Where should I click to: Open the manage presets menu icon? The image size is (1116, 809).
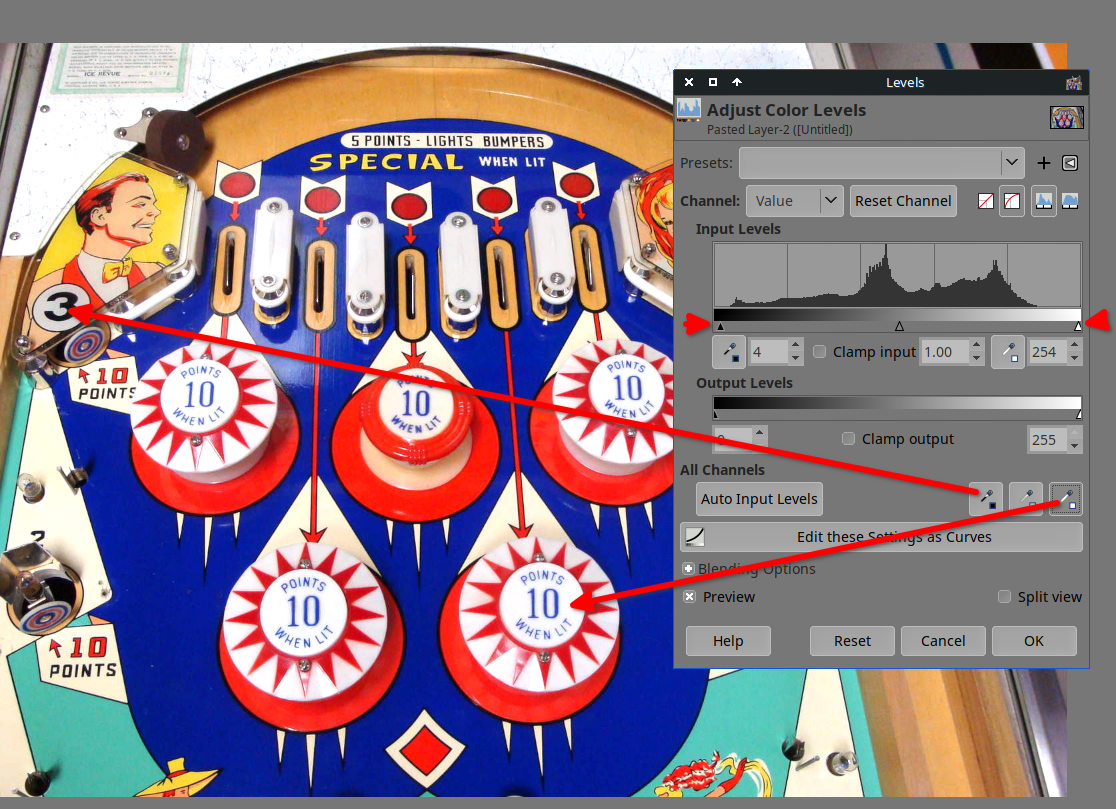[1070, 163]
